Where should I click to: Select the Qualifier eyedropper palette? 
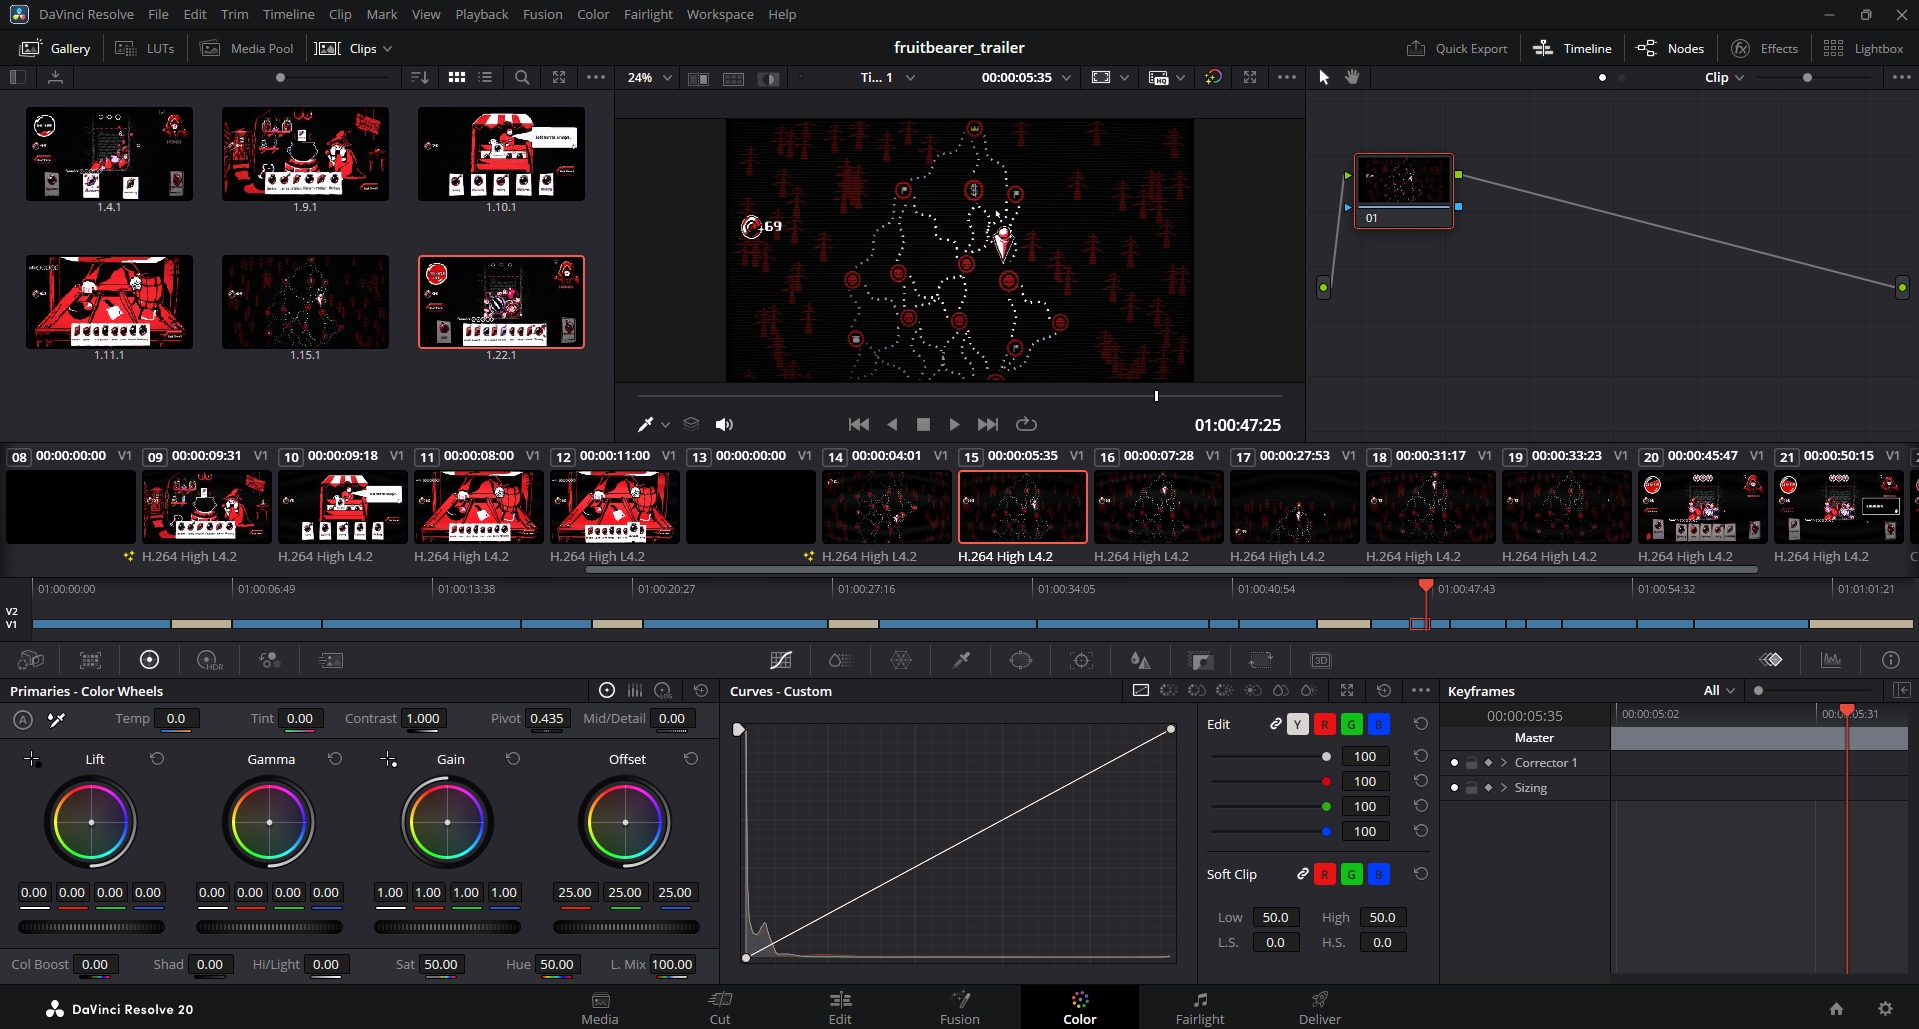(x=961, y=660)
